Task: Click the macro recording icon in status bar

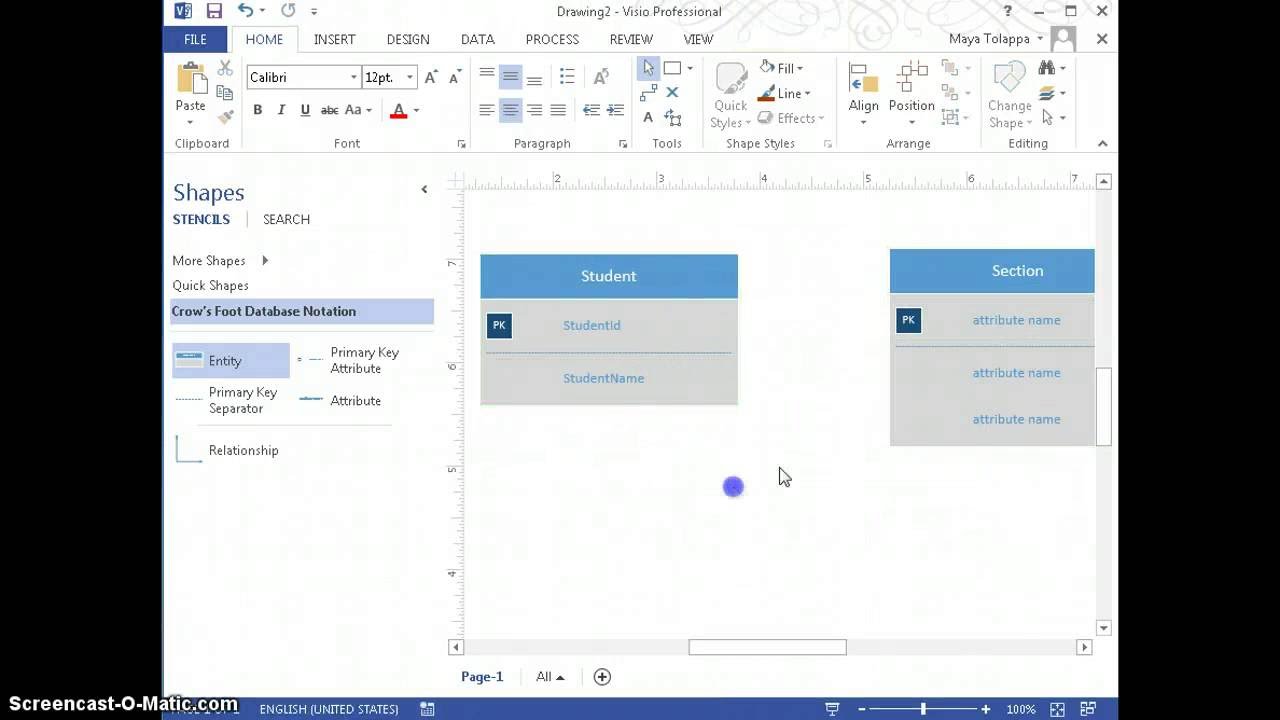Action: tap(427, 709)
